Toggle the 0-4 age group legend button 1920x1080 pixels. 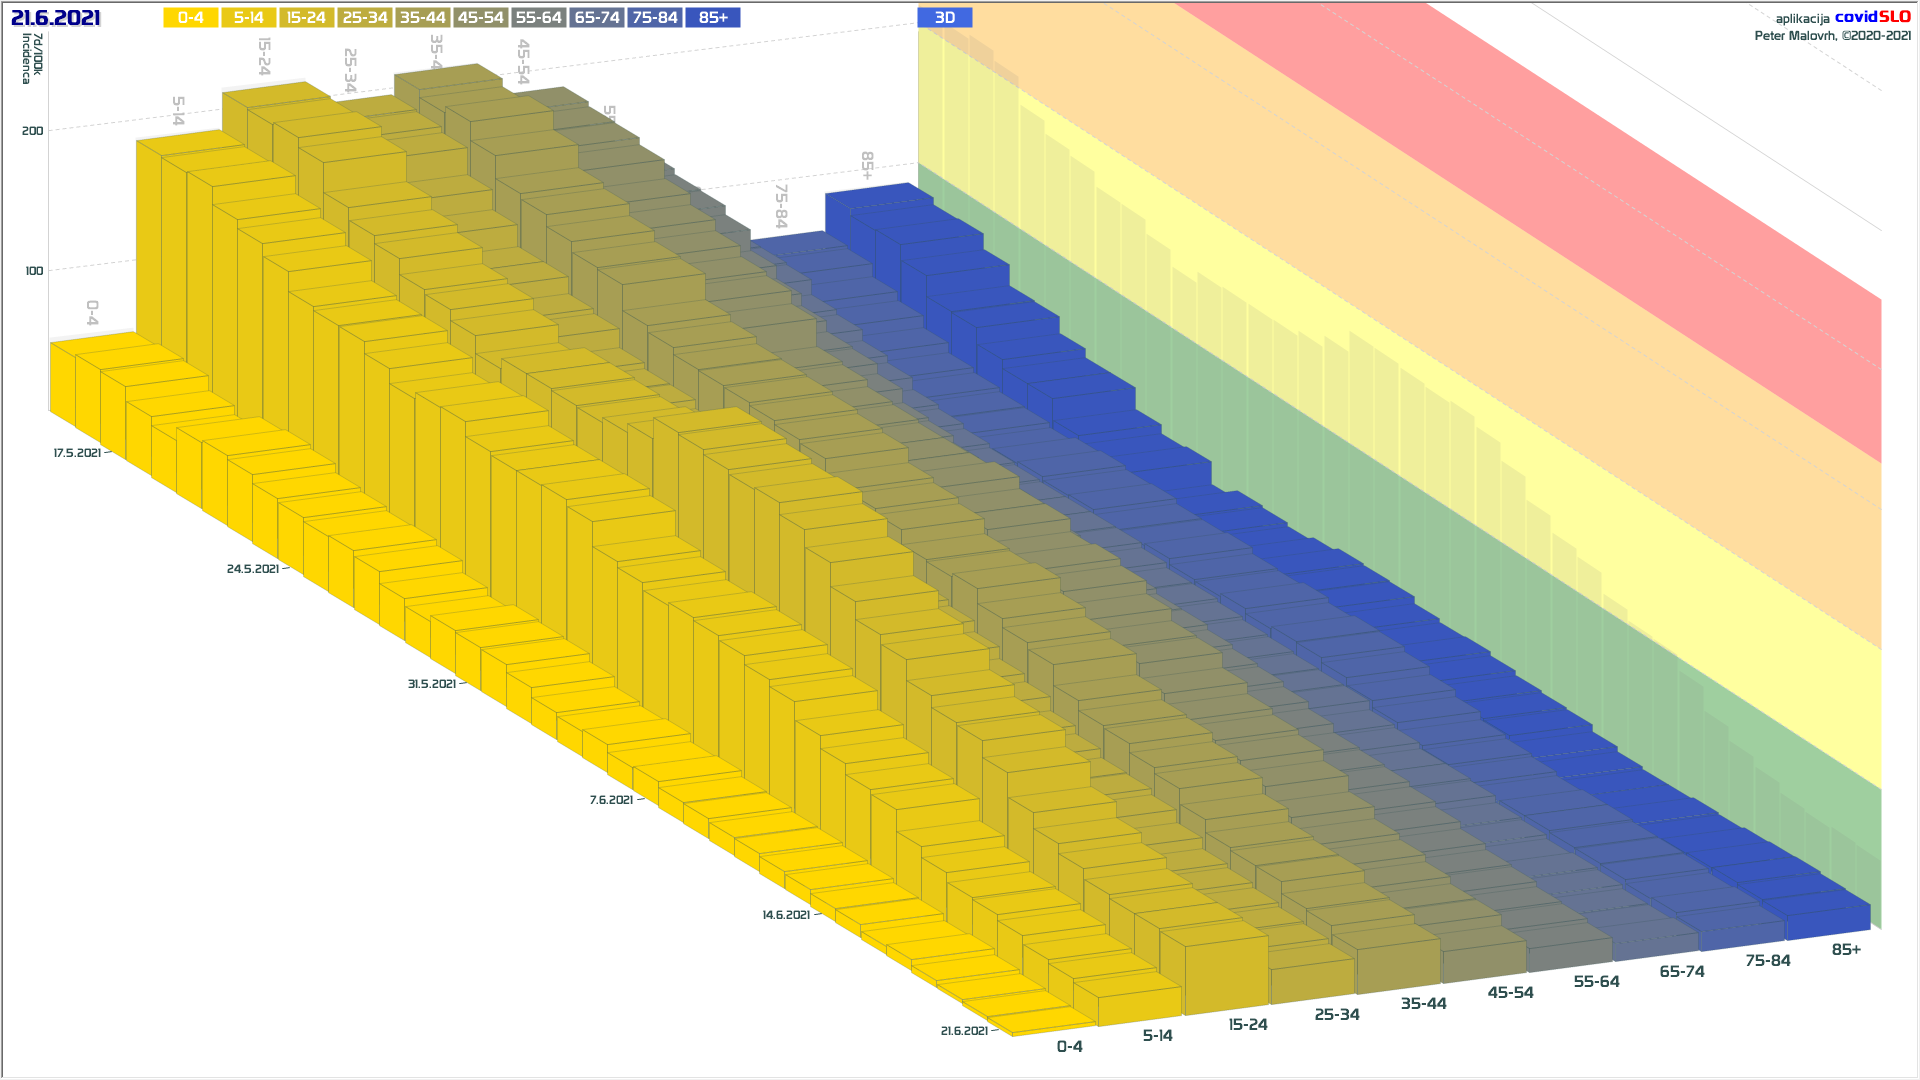[x=190, y=18]
